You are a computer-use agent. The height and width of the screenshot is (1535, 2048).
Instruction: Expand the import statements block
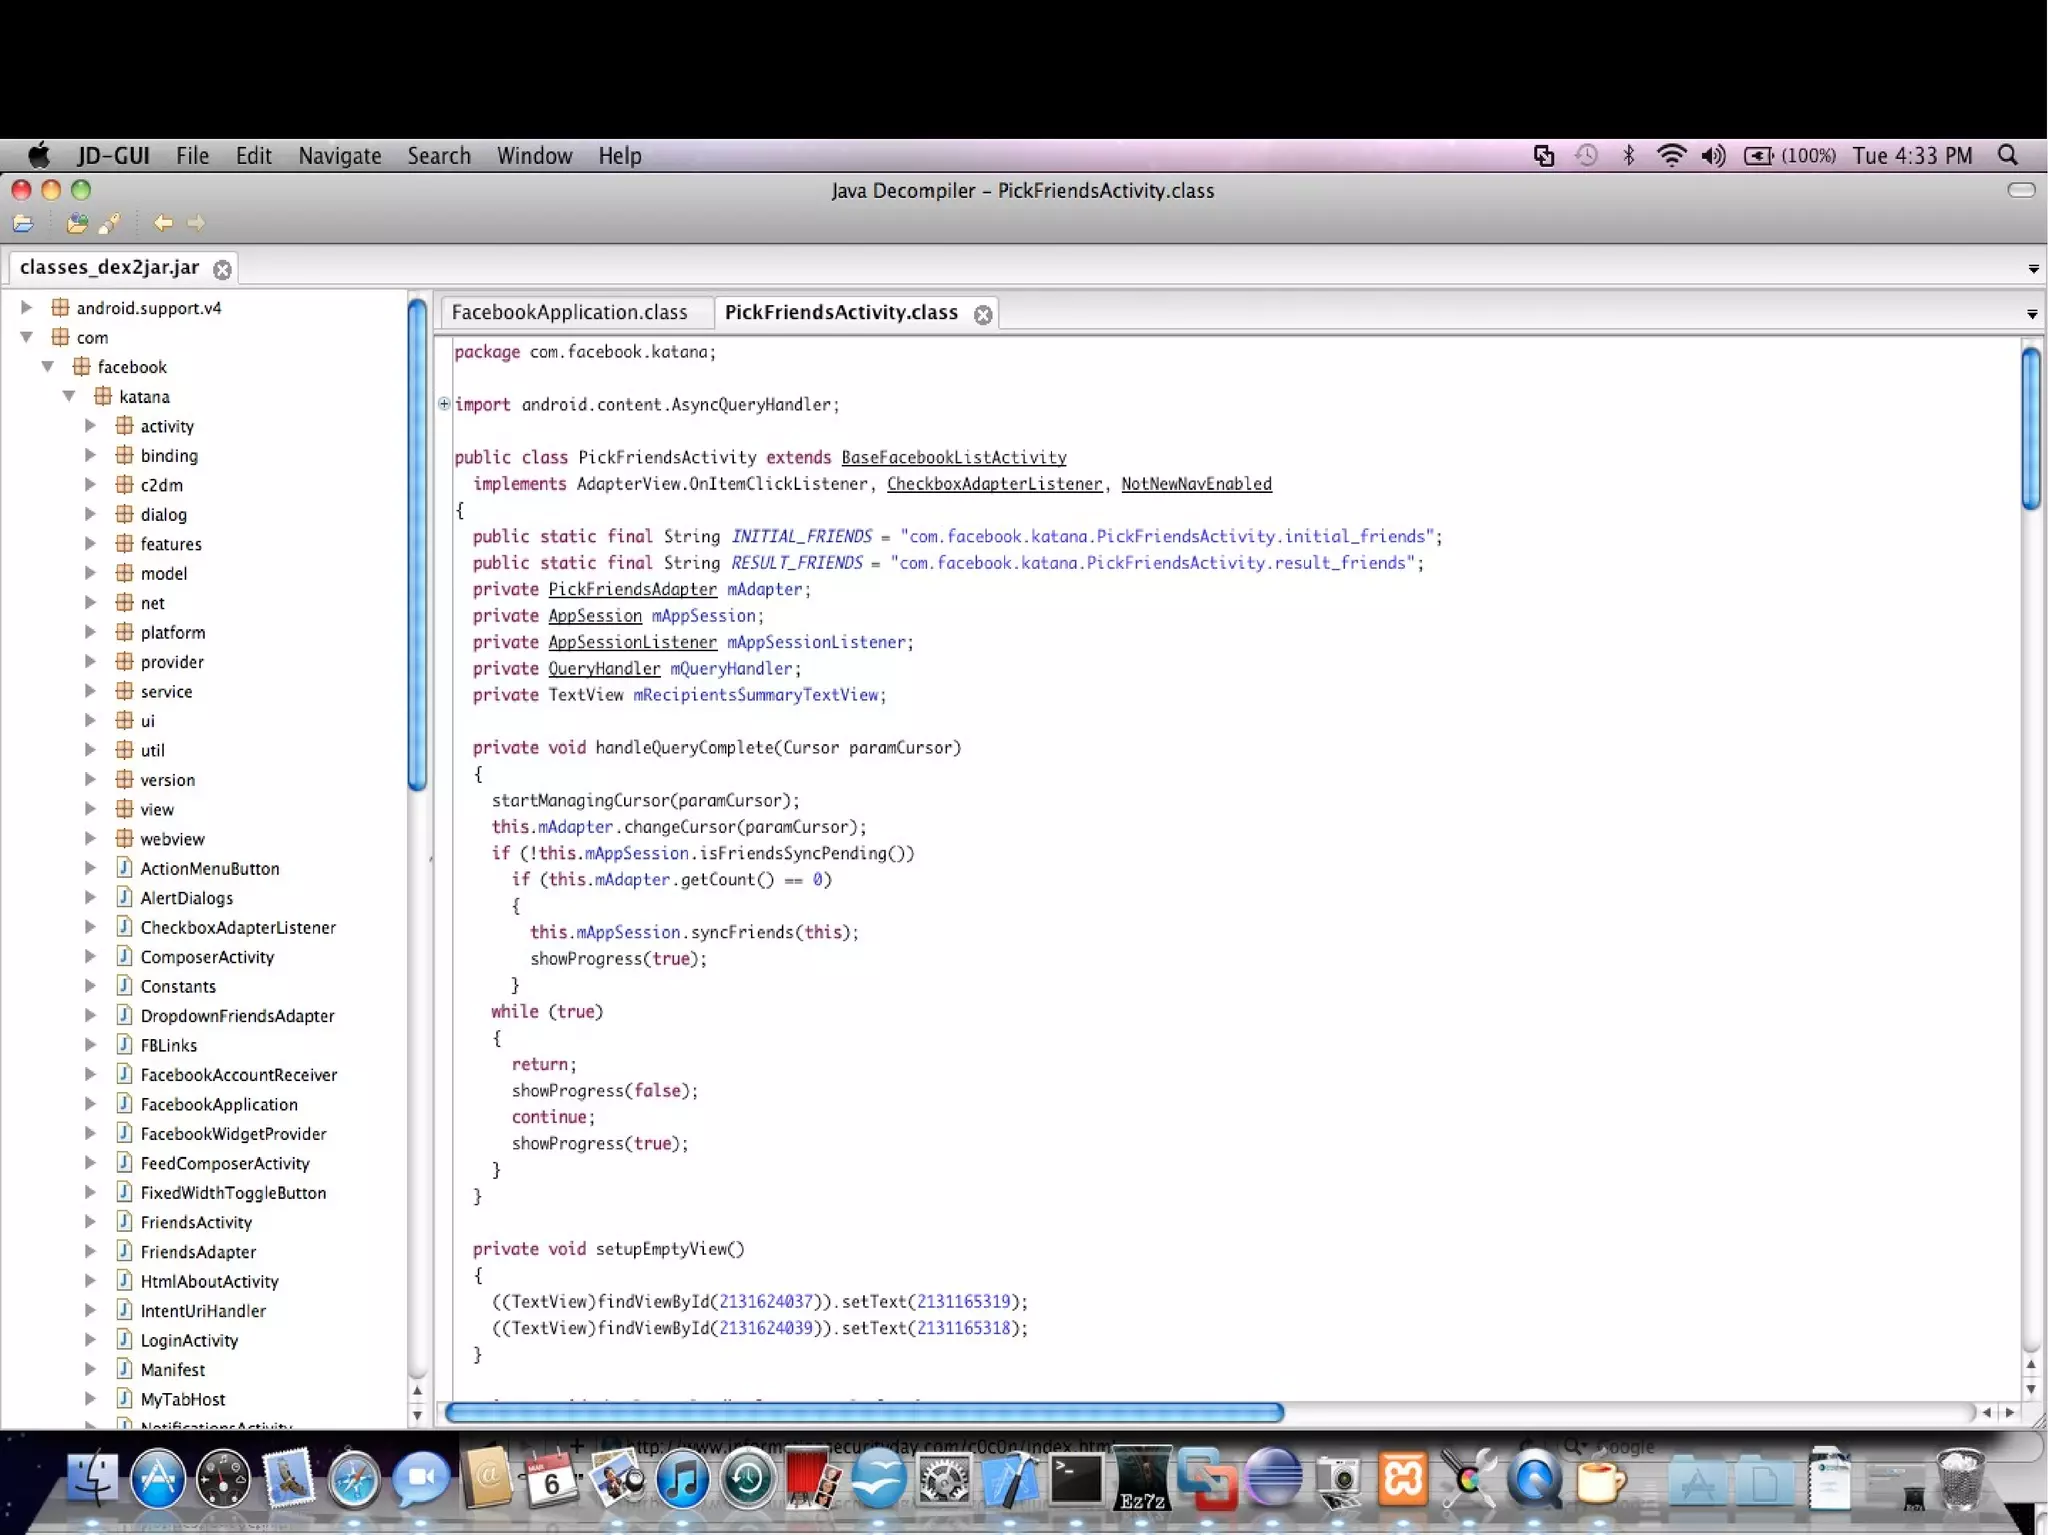(x=444, y=404)
